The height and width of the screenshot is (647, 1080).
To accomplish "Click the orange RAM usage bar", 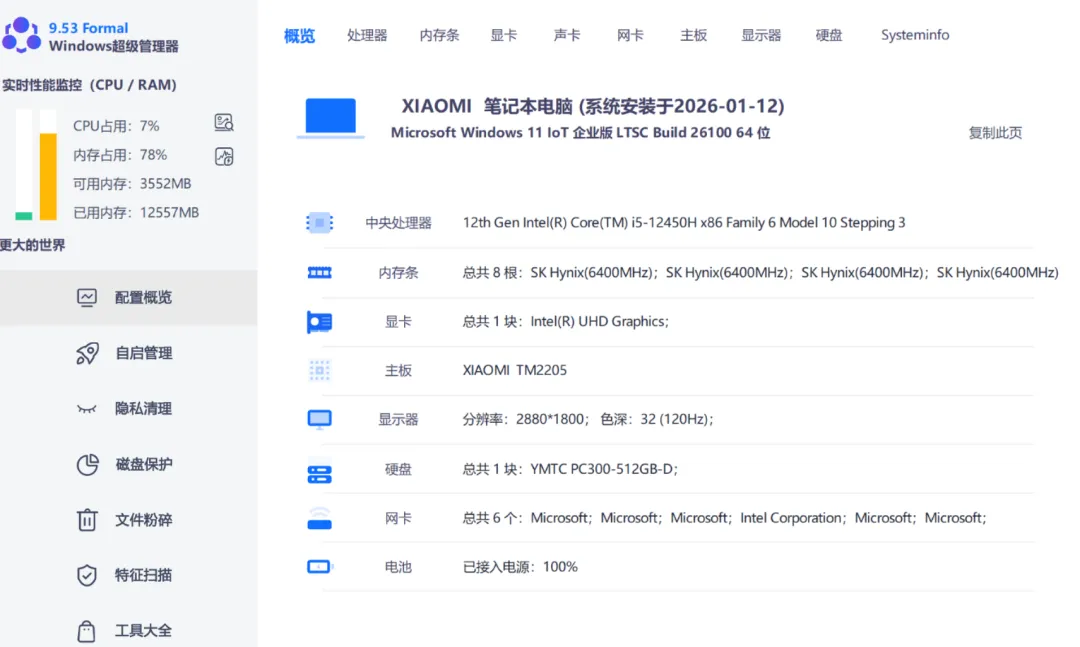I will click(48, 176).
